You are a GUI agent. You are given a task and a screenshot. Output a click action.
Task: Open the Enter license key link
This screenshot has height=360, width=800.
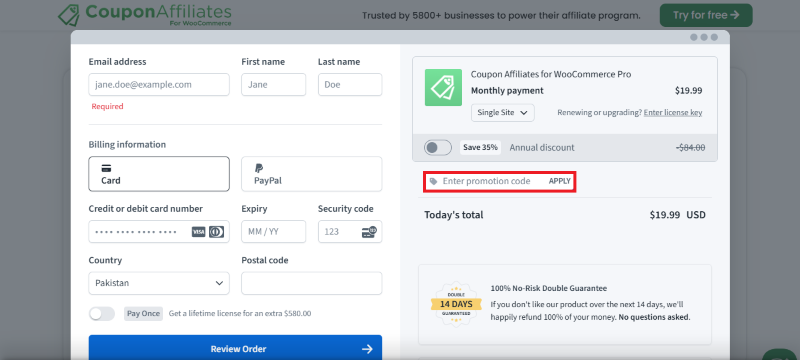point(673,112)
